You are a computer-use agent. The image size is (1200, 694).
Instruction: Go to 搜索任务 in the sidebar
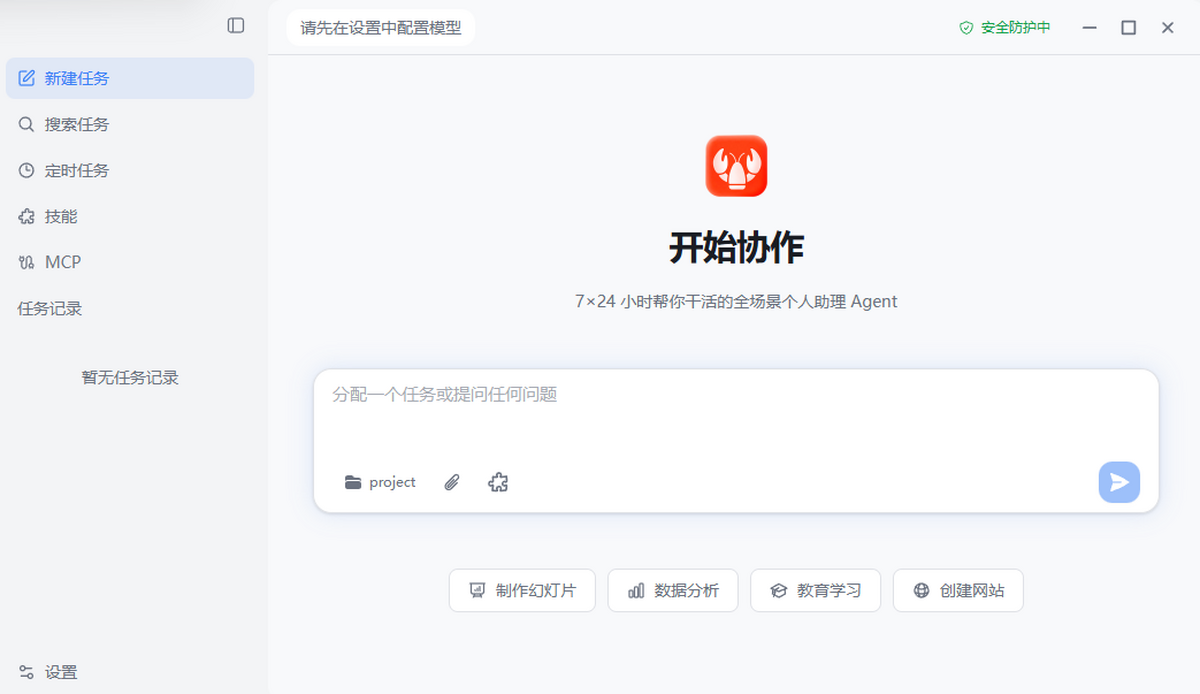130,124
